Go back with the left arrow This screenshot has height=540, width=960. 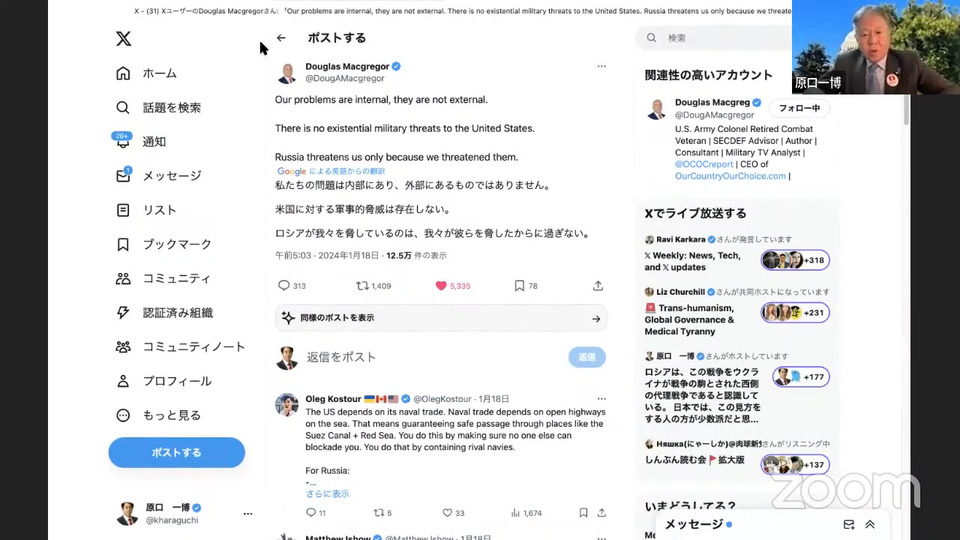click(281, 38)
